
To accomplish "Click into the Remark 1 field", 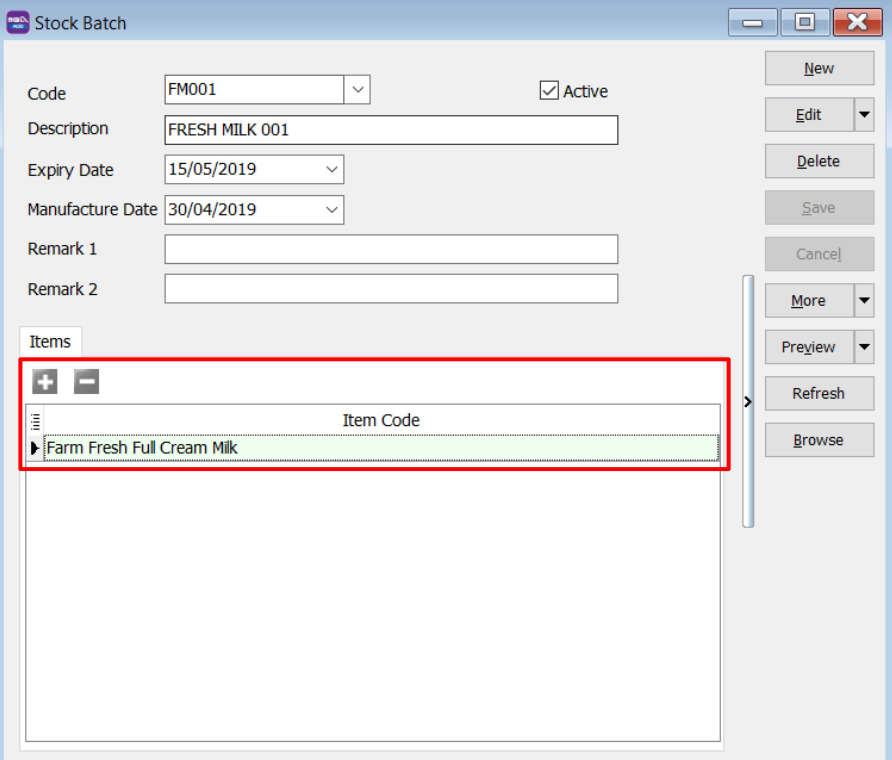I will (391, 250).
